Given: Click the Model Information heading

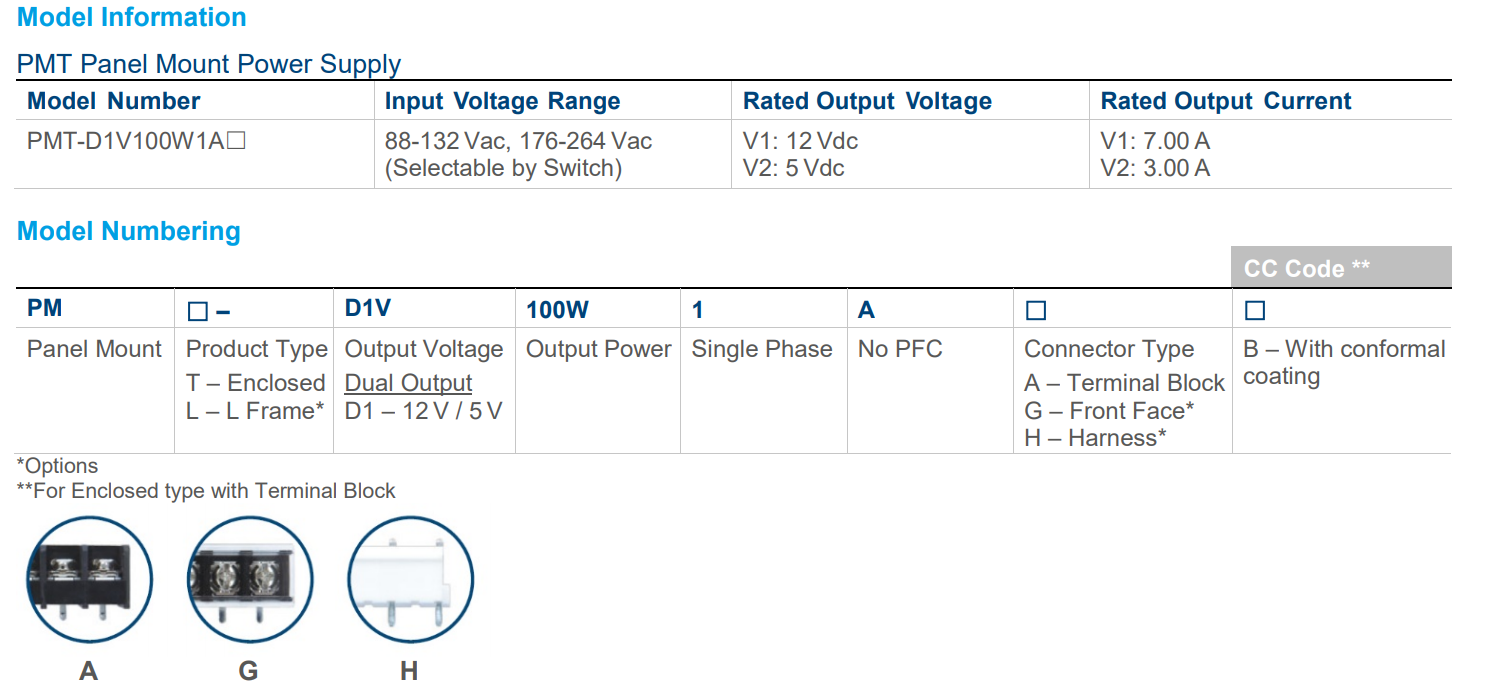Looking at the screenshot, I should [132, 17].
